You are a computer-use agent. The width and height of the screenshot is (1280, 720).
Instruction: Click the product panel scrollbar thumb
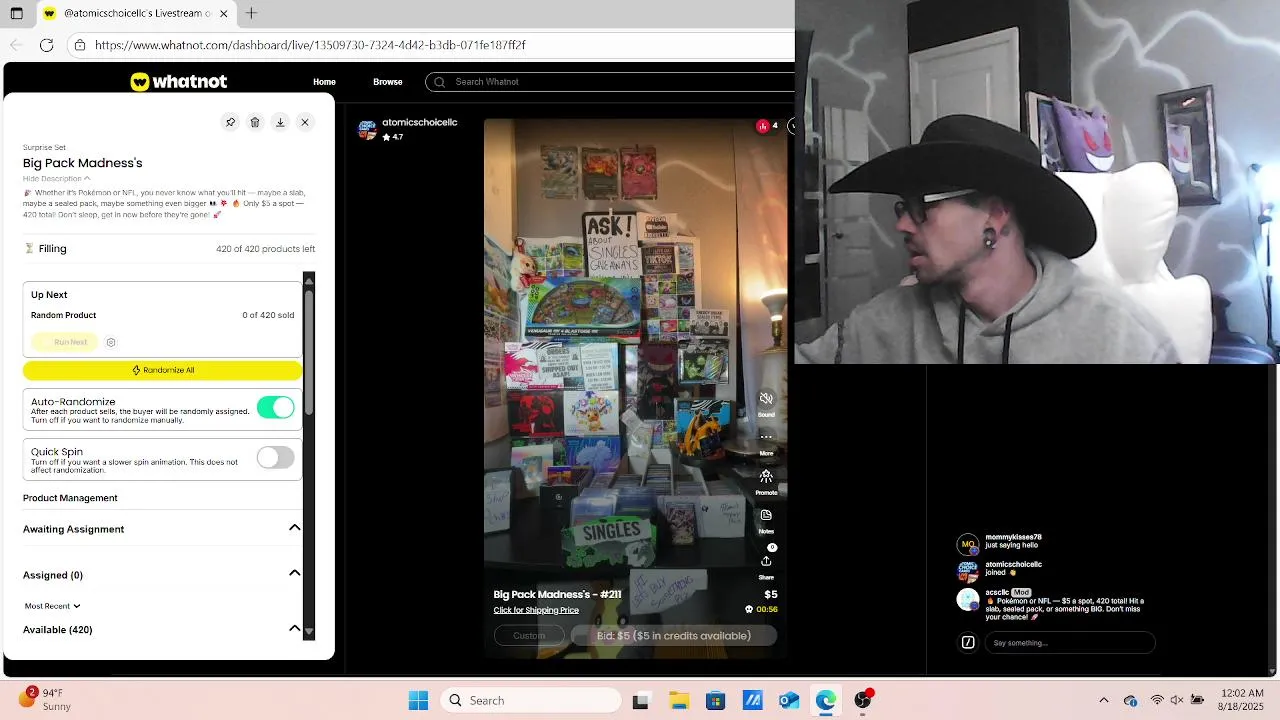pos(309,350)
